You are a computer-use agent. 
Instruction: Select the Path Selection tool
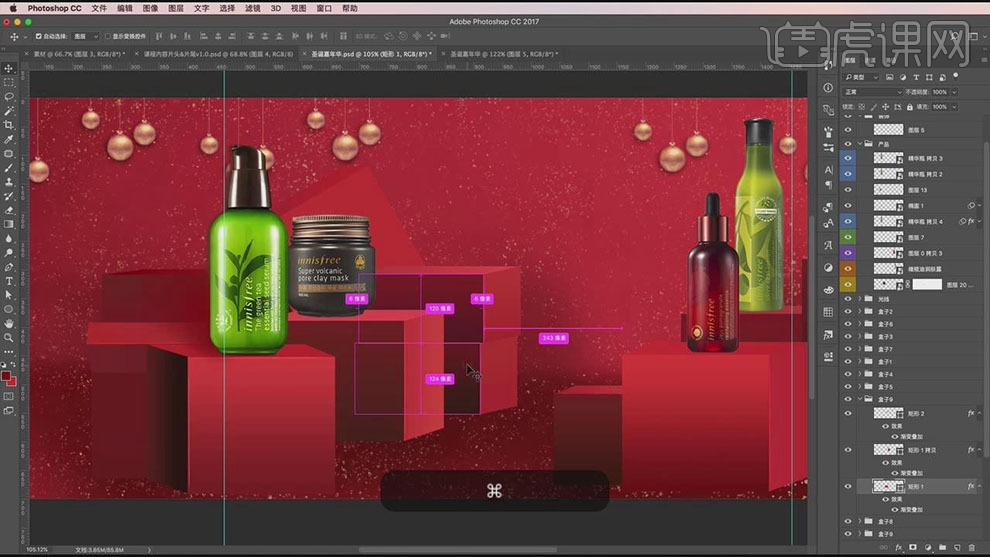coord(9,295)
